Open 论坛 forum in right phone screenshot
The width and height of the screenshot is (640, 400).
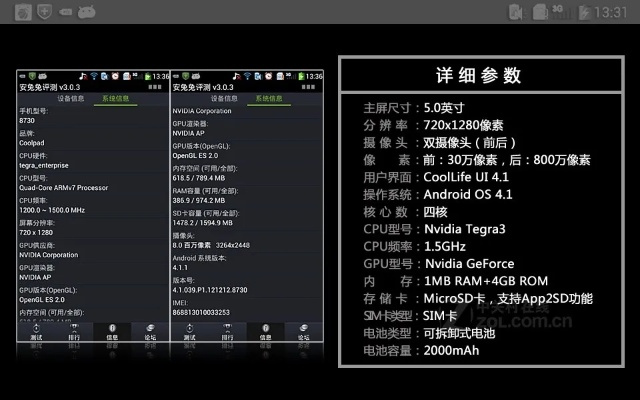coord(303,332)
